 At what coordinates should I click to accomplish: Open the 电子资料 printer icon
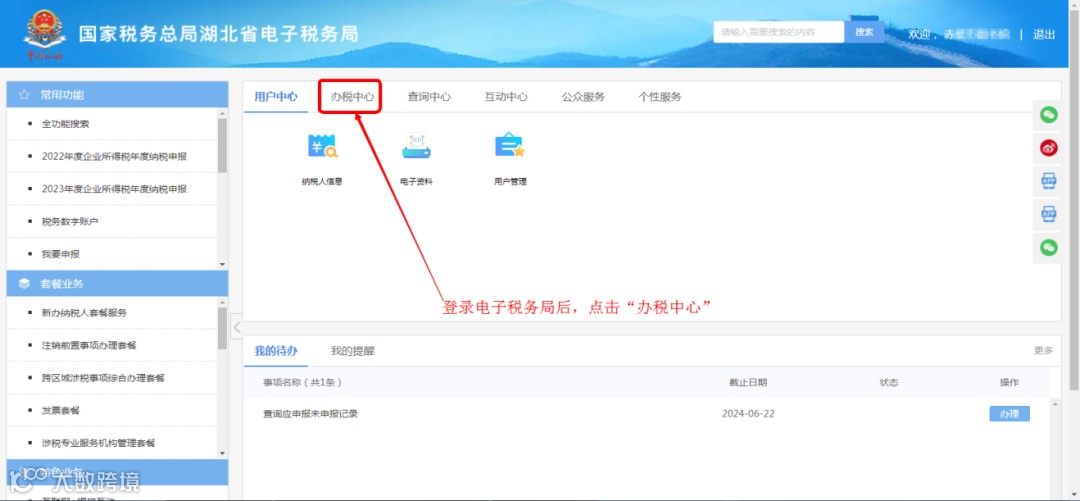point(416,146)
